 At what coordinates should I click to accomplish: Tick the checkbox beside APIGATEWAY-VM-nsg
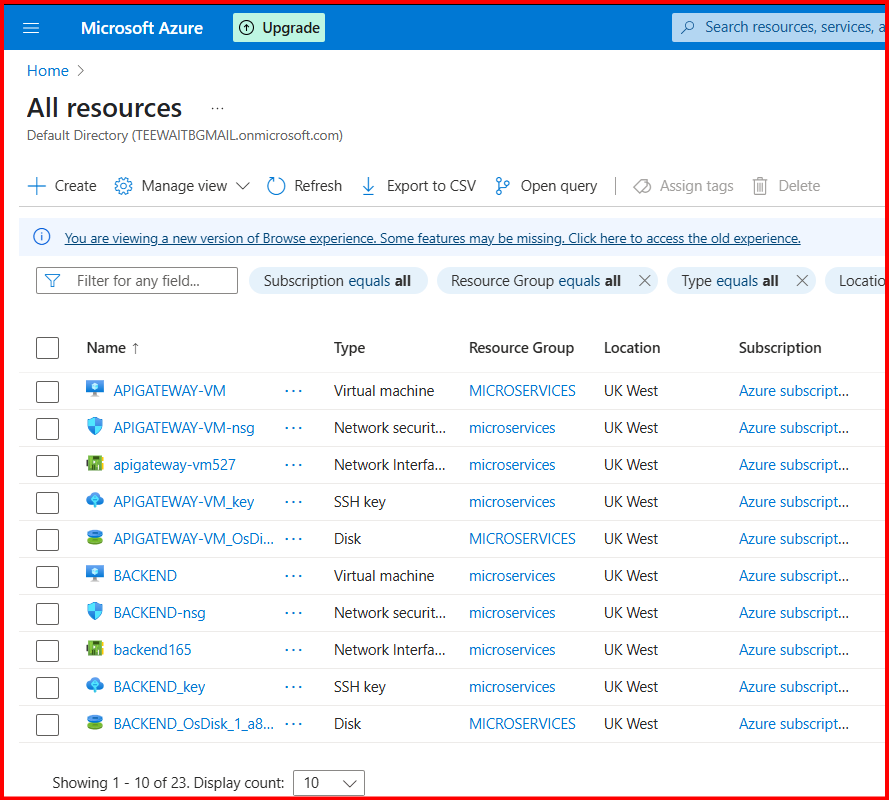tap(47, 428)
